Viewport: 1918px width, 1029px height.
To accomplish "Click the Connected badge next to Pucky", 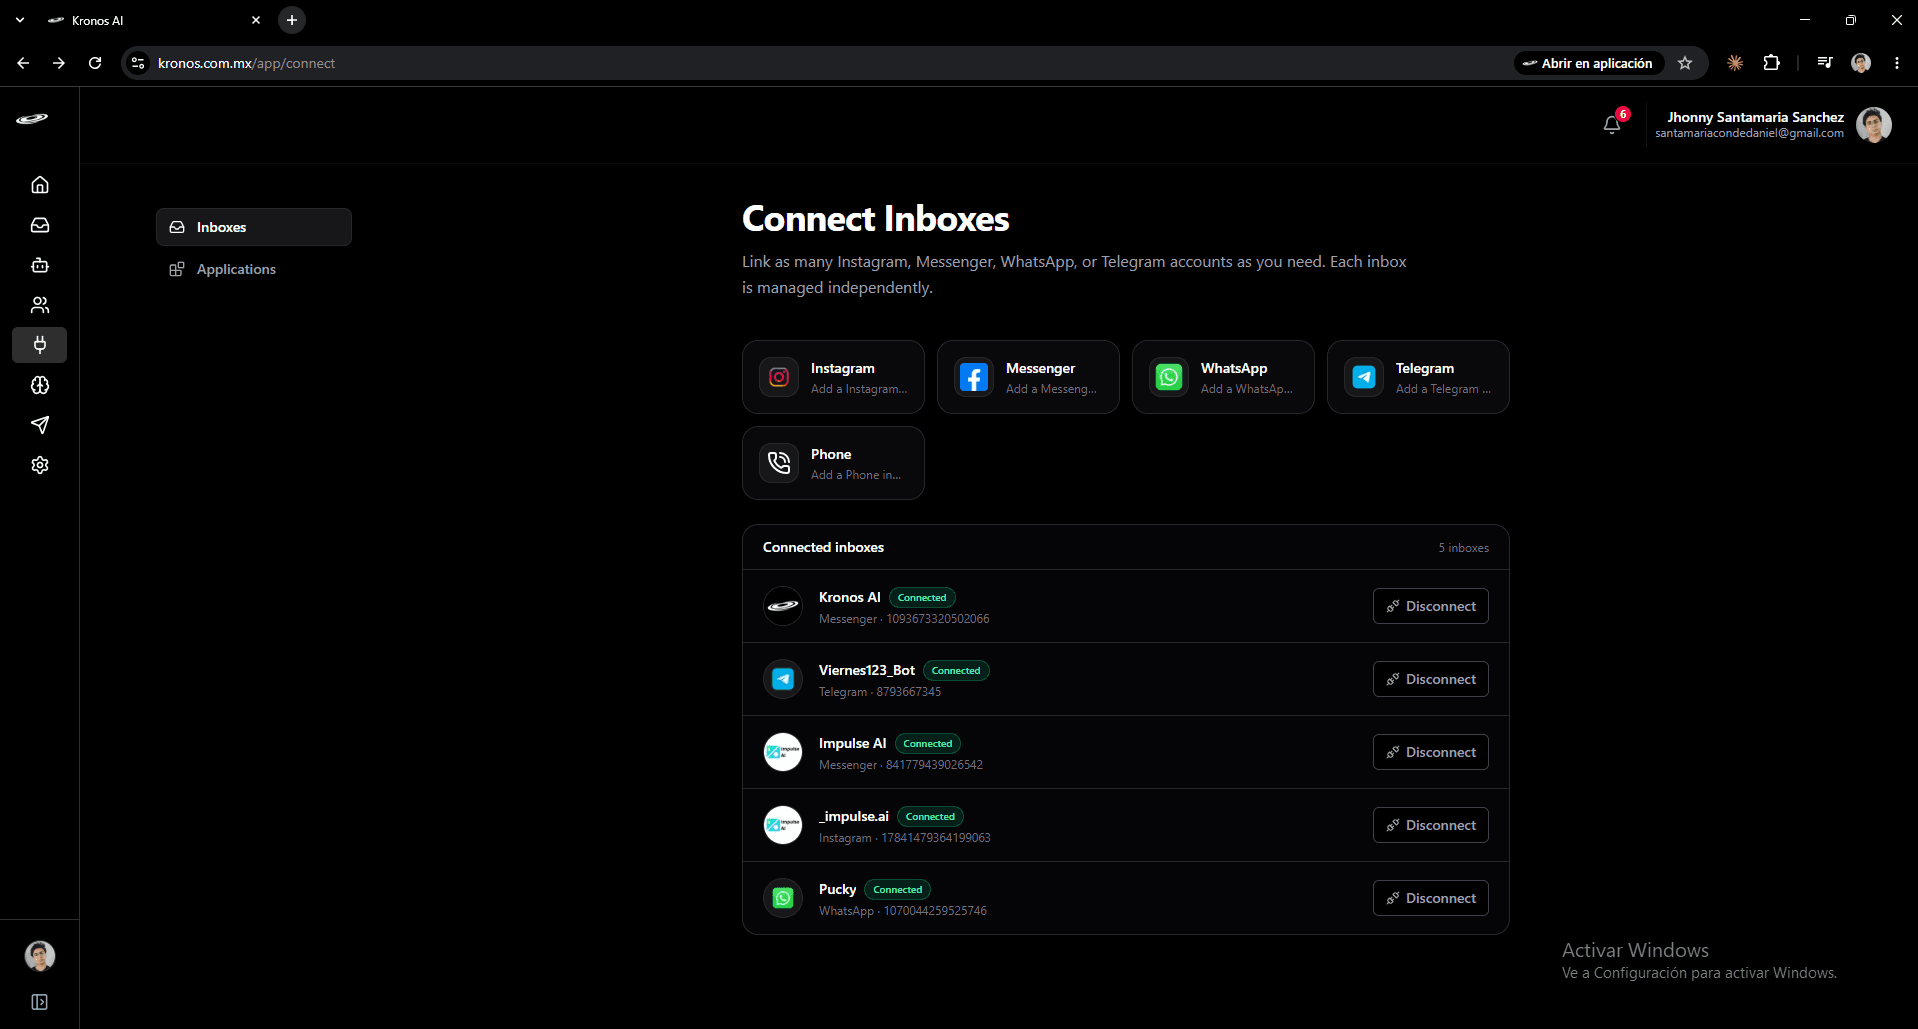I will click(x=898, y=890).
